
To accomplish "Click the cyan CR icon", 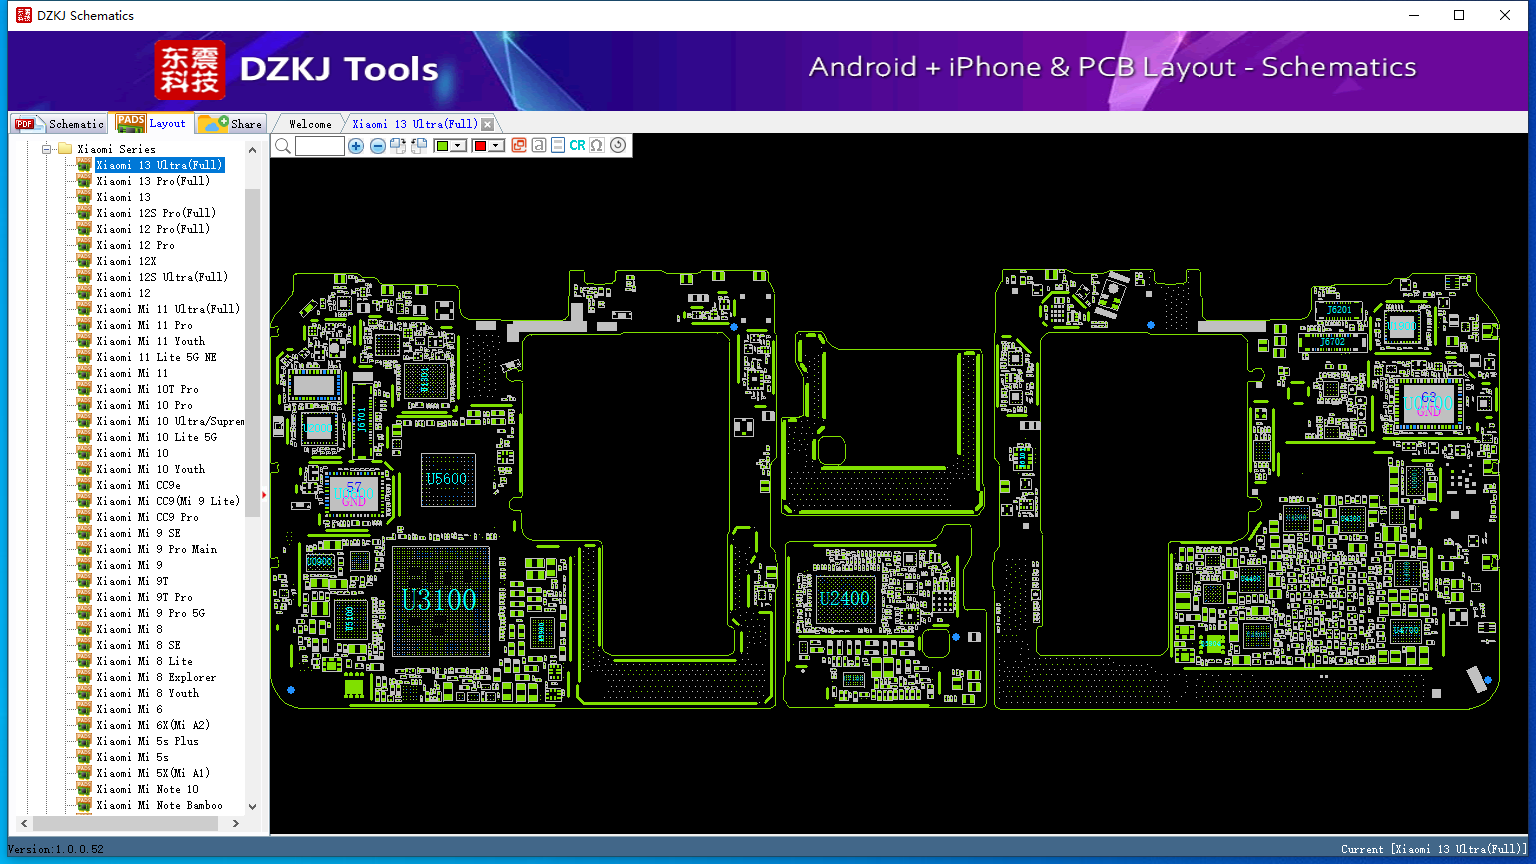I will pyautogui.click(x=577, y=146).
